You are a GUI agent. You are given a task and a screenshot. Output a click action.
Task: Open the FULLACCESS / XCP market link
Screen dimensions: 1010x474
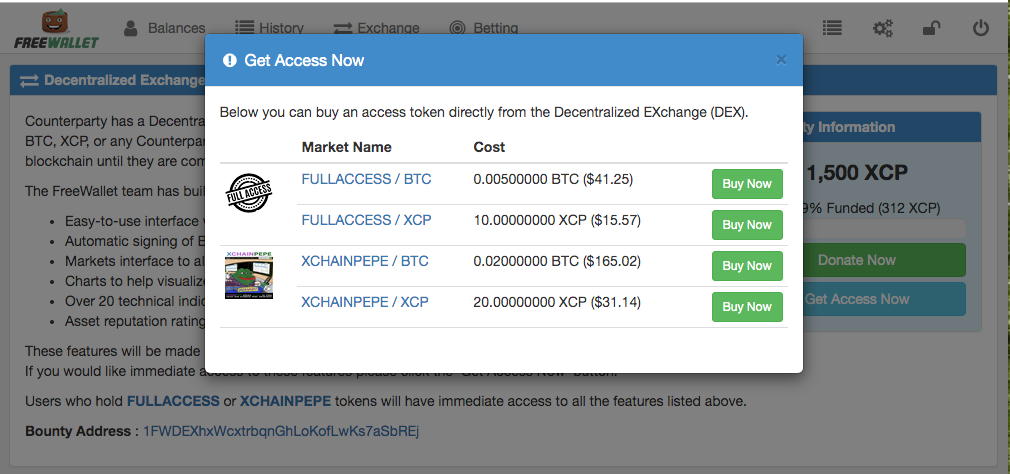pos(367,220)
